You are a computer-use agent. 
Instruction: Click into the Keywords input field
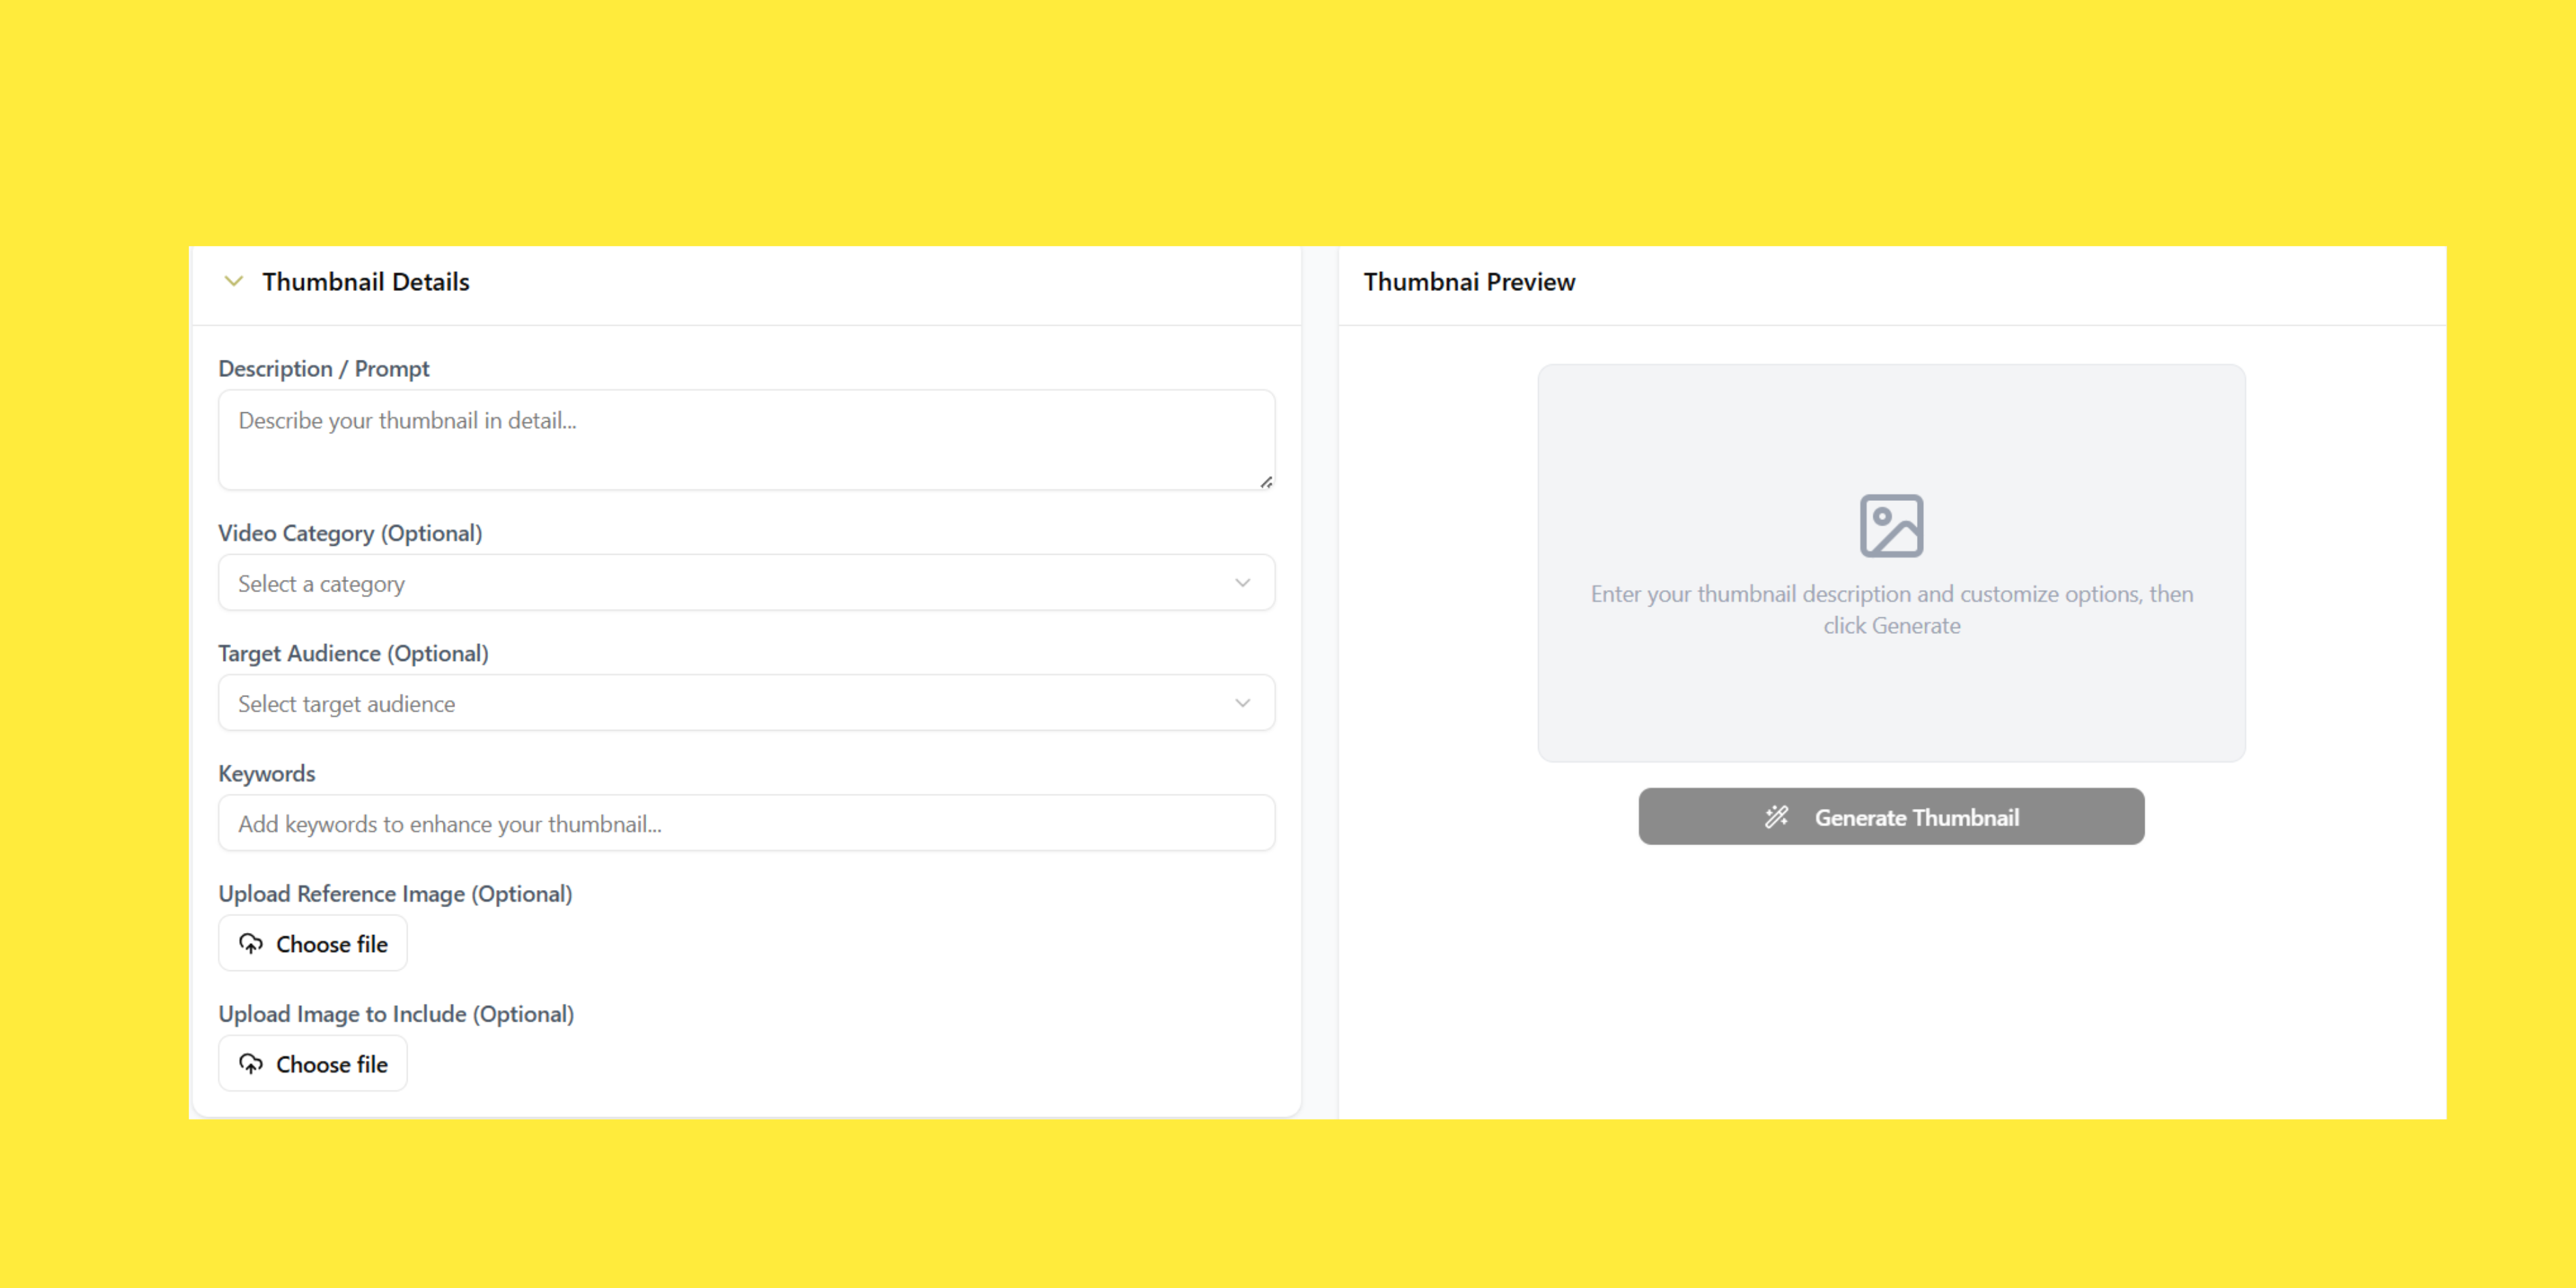point(745,824)
